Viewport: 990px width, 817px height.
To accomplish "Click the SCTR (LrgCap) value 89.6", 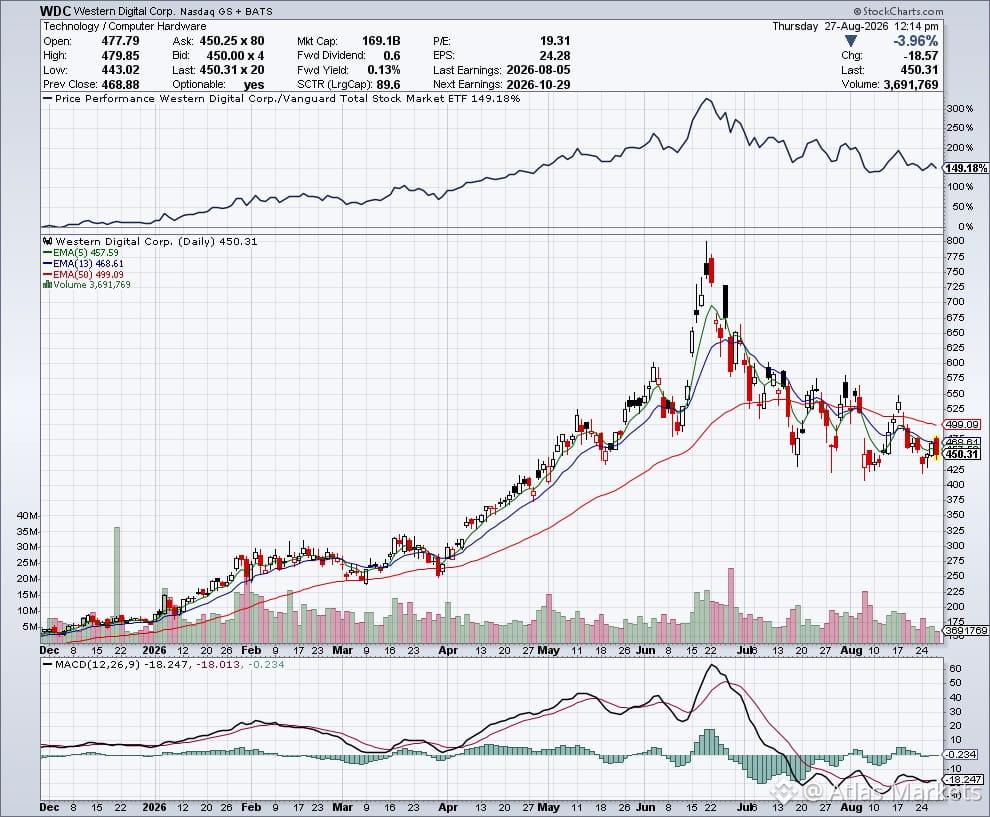I will point(388,85).
